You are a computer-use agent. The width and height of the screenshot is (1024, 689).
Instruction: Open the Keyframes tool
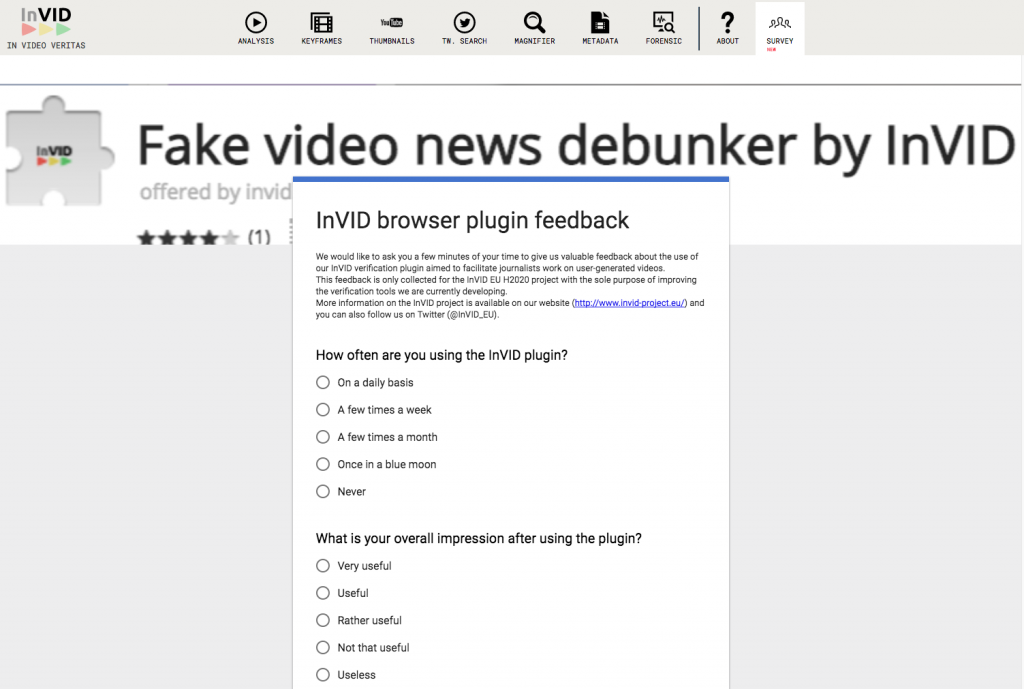[x=321, y=27]
